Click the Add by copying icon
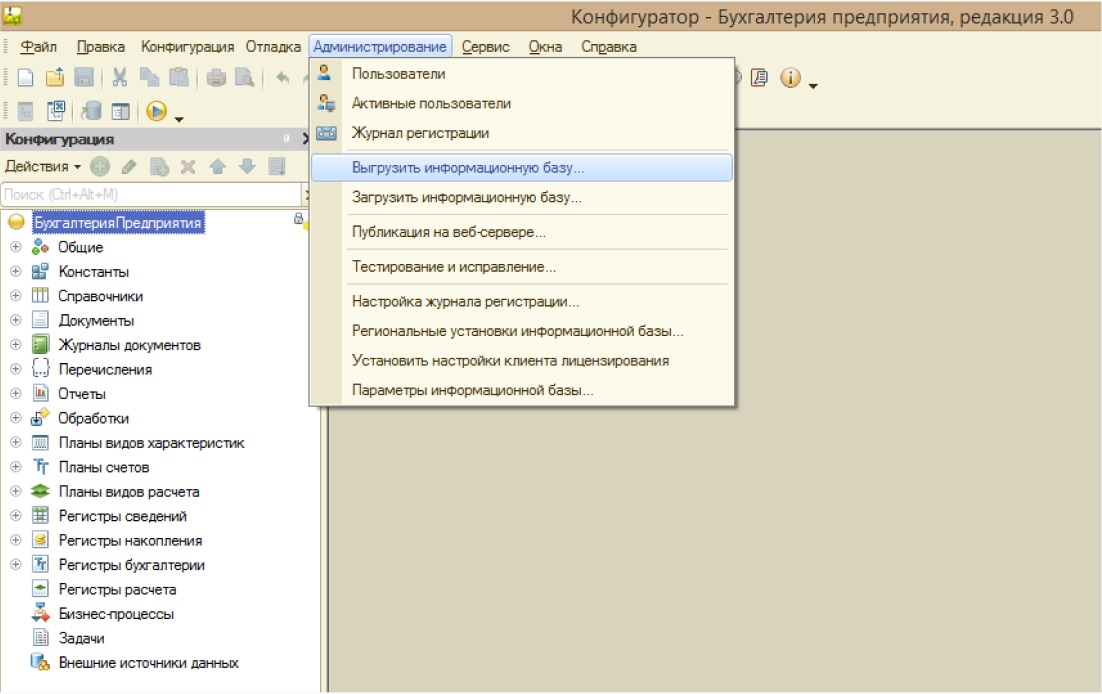The width and height of the screenshot is (1102, 694). coord(159,167)
